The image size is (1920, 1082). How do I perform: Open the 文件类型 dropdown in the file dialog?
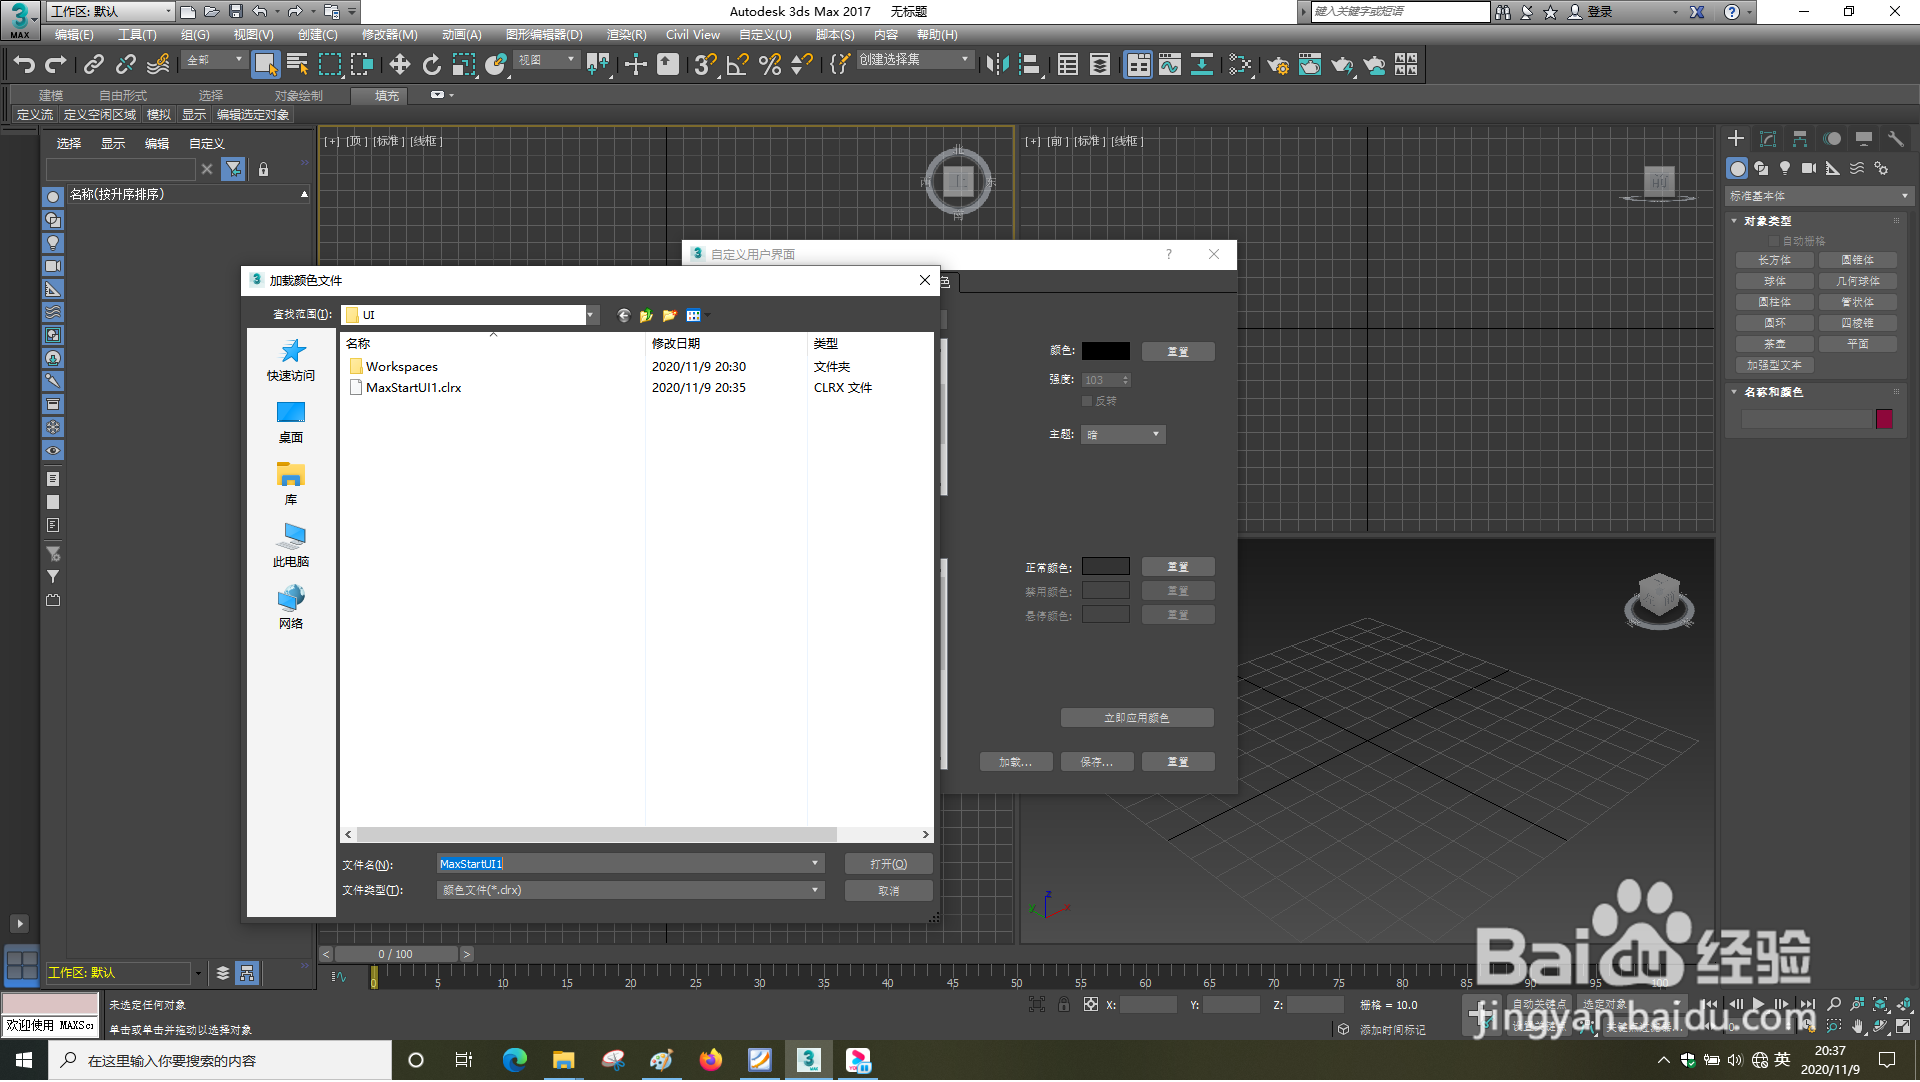(813, 889)
